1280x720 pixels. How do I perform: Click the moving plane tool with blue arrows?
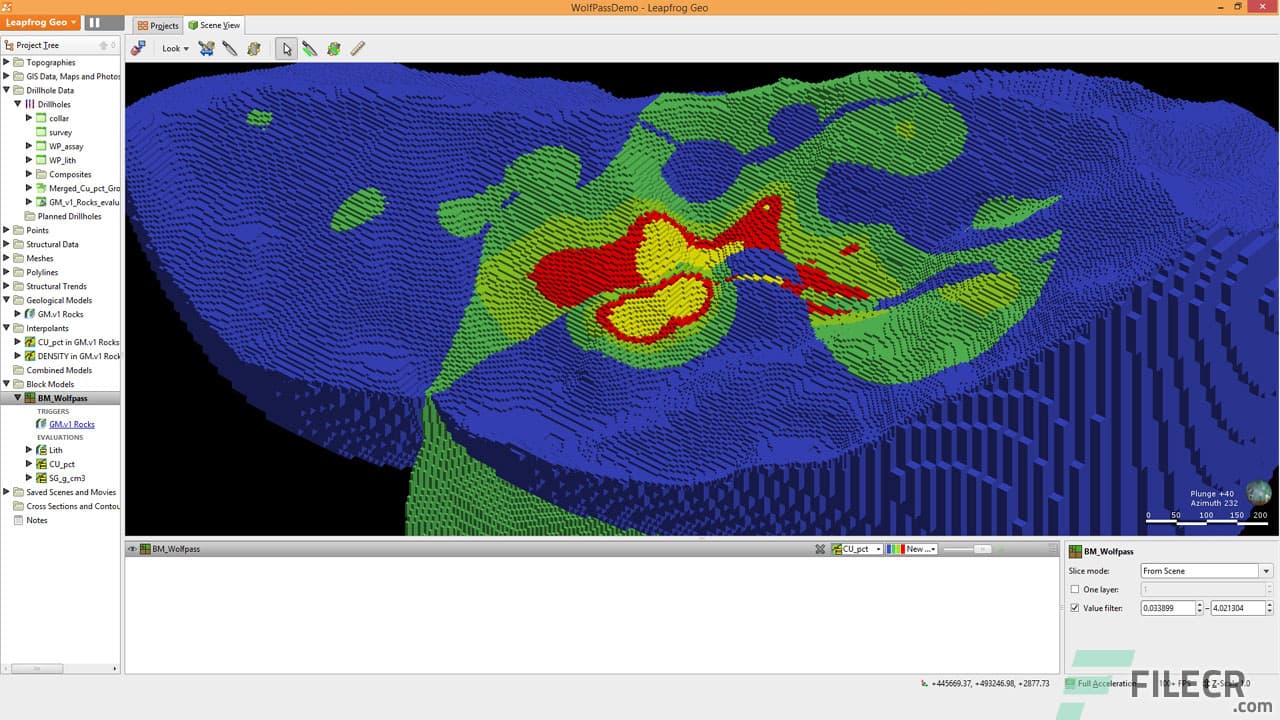[x=206, y=48]
